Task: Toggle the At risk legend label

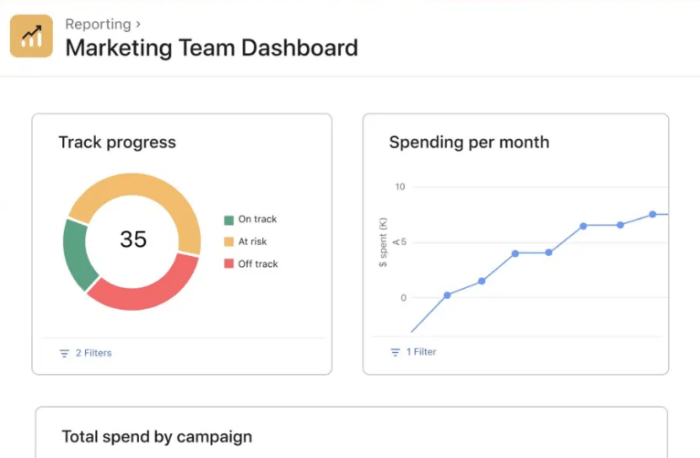Action: coord(252,242)
